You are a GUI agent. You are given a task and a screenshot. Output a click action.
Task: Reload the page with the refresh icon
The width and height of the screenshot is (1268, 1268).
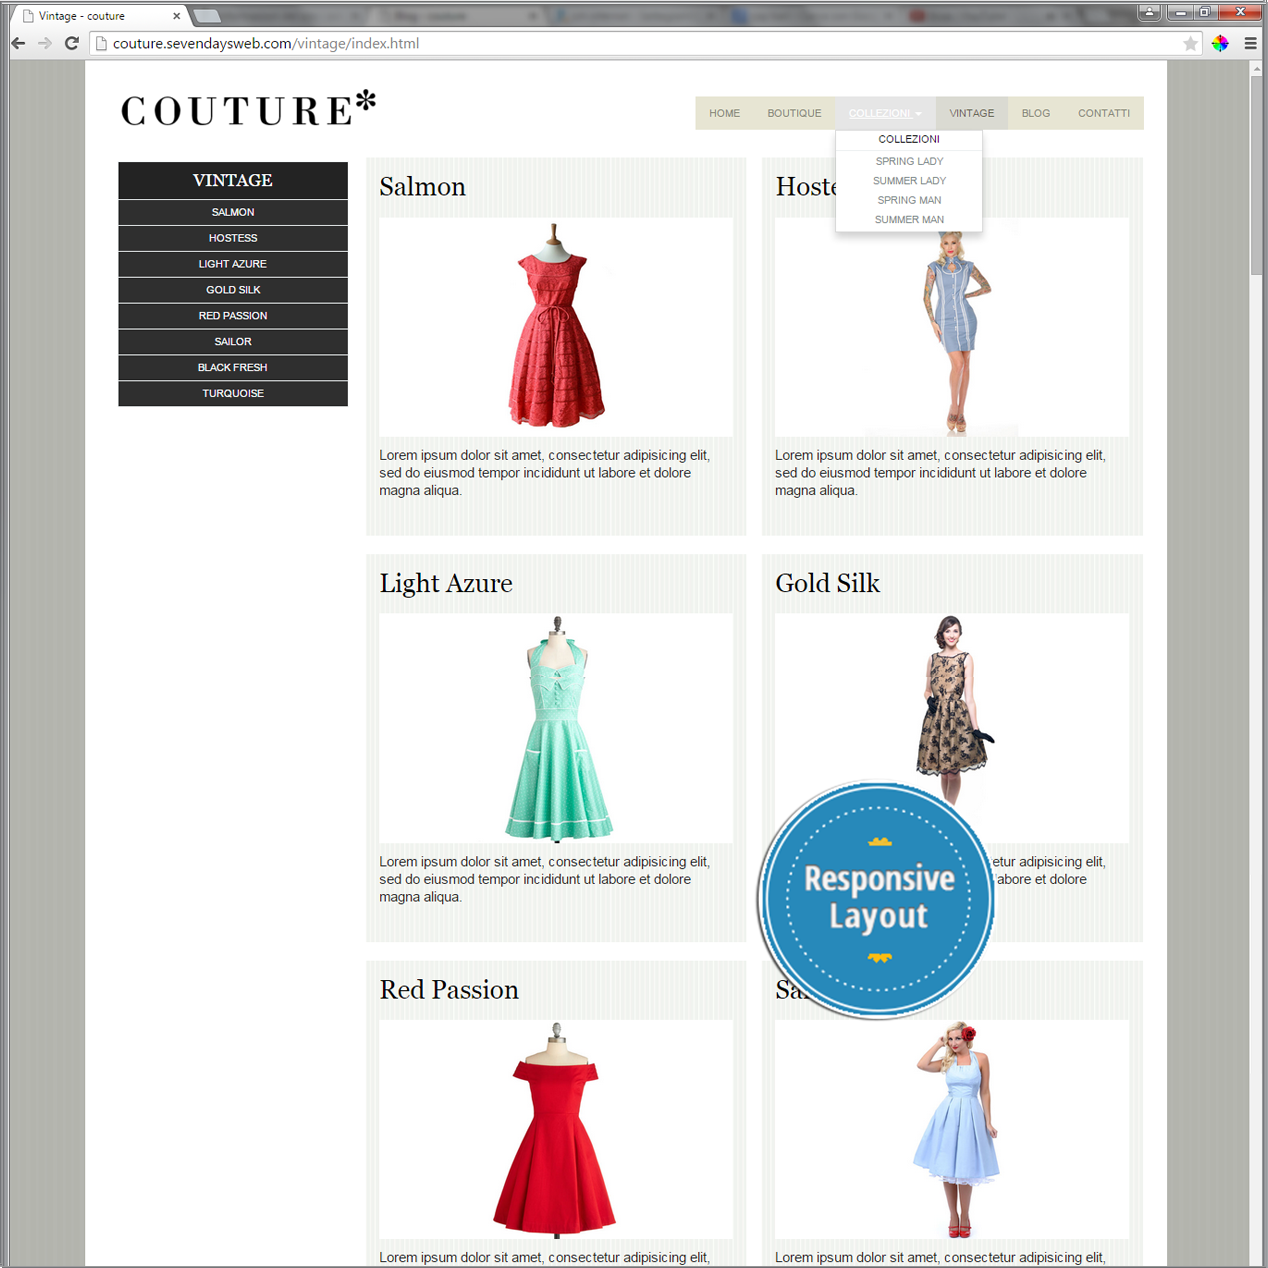point(72,43)
